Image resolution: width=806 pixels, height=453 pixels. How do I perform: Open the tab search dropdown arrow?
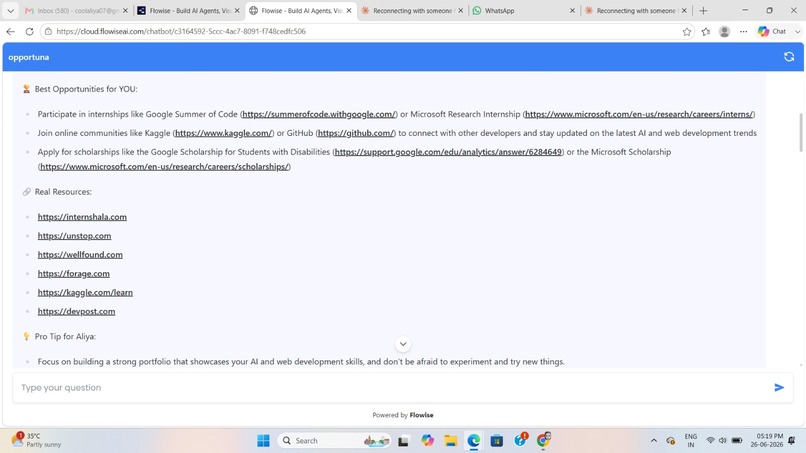[10, 10]
